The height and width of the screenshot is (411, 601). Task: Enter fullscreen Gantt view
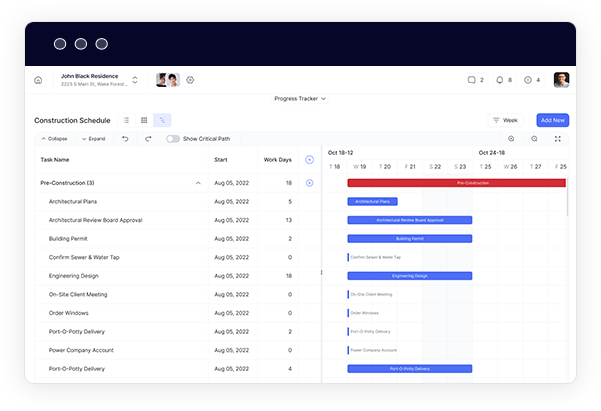(558, 139)
